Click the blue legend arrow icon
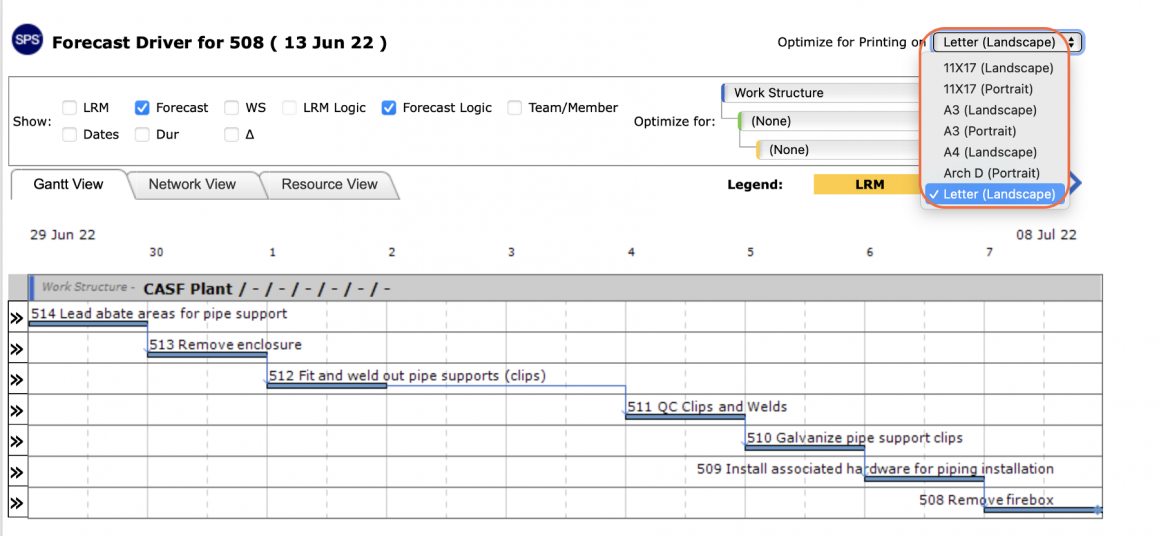Image resolution: width=1170 pixels, height=536 pixels. point(1075,183)
